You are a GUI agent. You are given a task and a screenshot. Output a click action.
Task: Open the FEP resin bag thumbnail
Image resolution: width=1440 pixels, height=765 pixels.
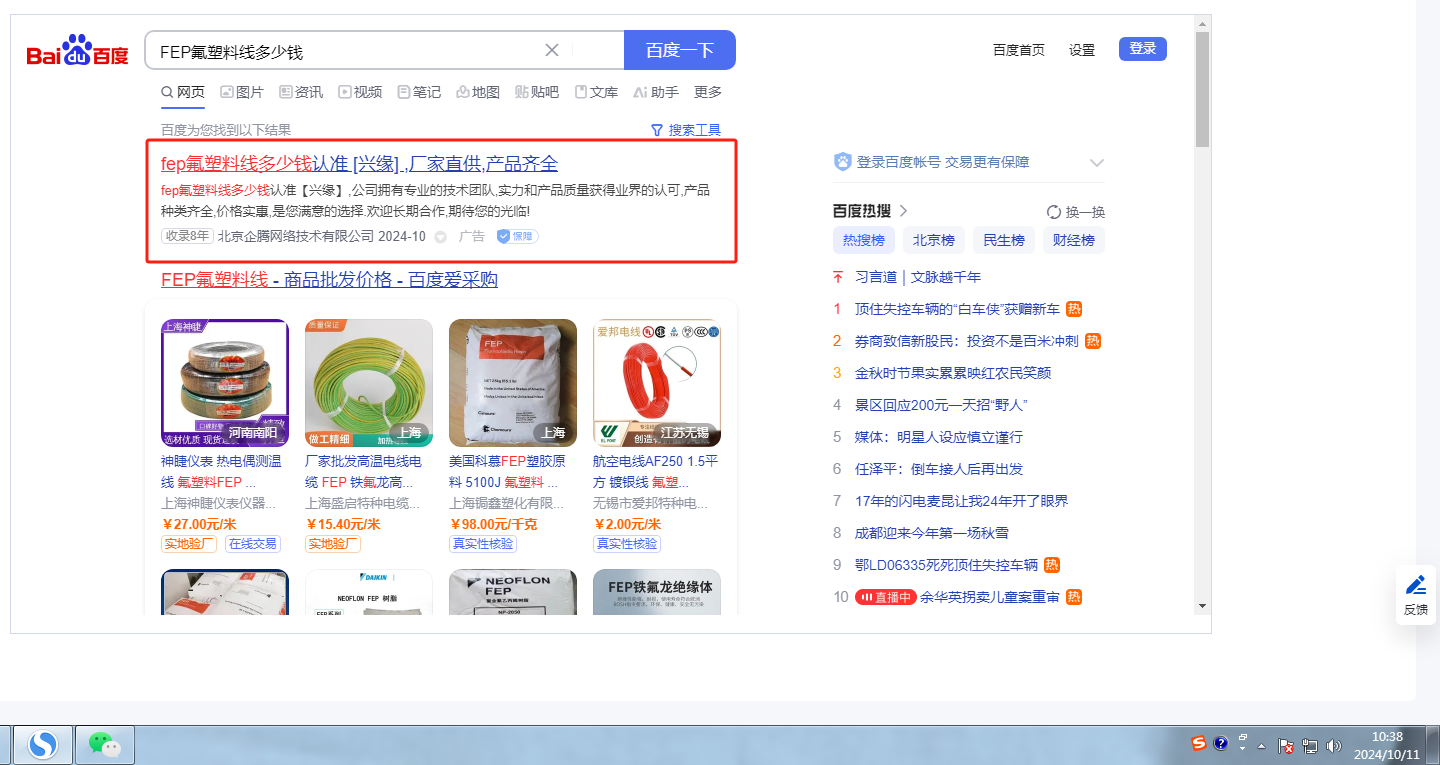point(513,383)
